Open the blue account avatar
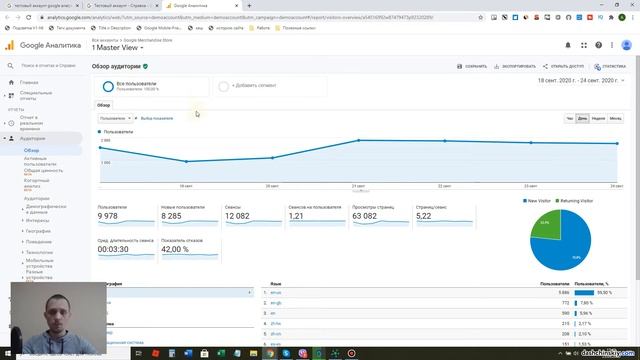The height and width of the screenshot is (360, 640). (627, 45)
